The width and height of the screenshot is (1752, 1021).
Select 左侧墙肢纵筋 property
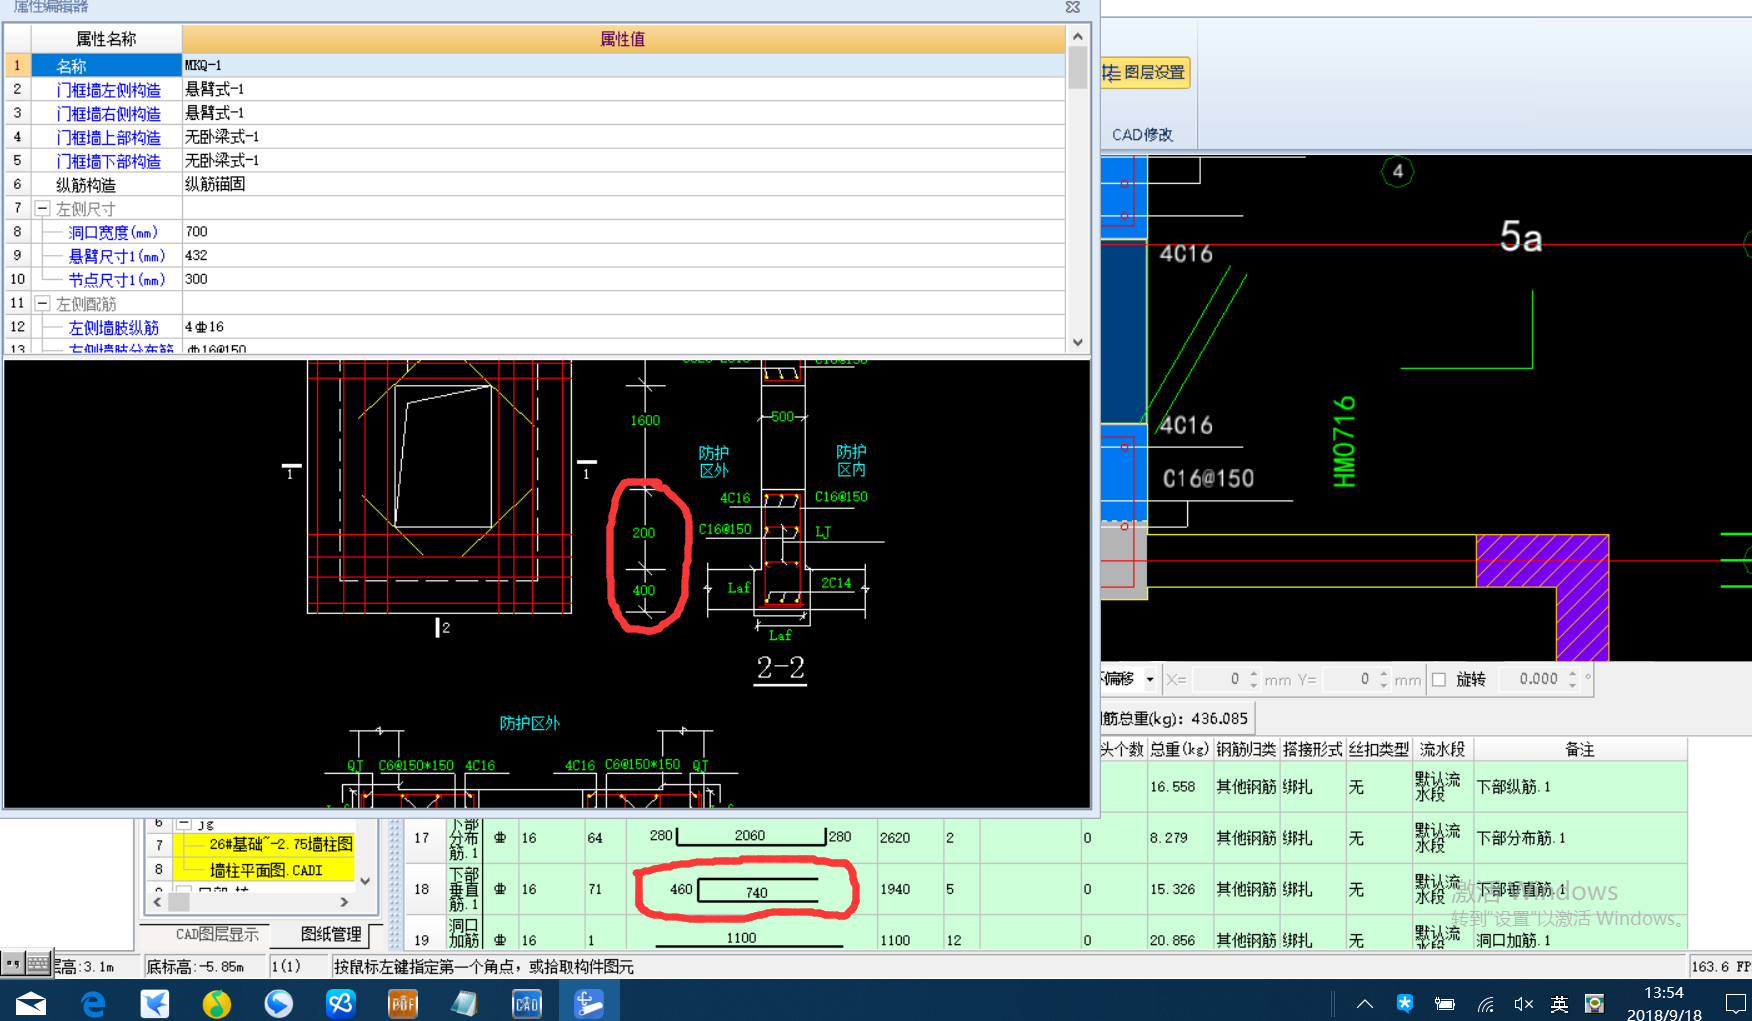[x=114, y=328]
